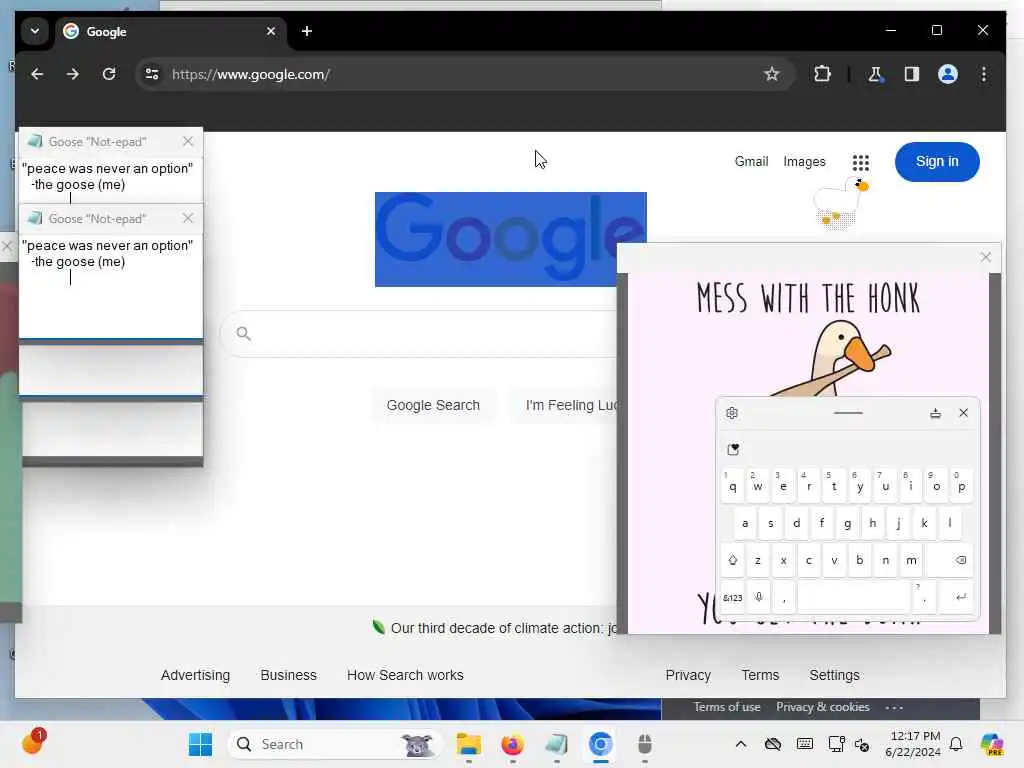Open the Business footer link
The height and width of the screenshot is (768, 1024).
pyautogui.click(x=288, y=675)
